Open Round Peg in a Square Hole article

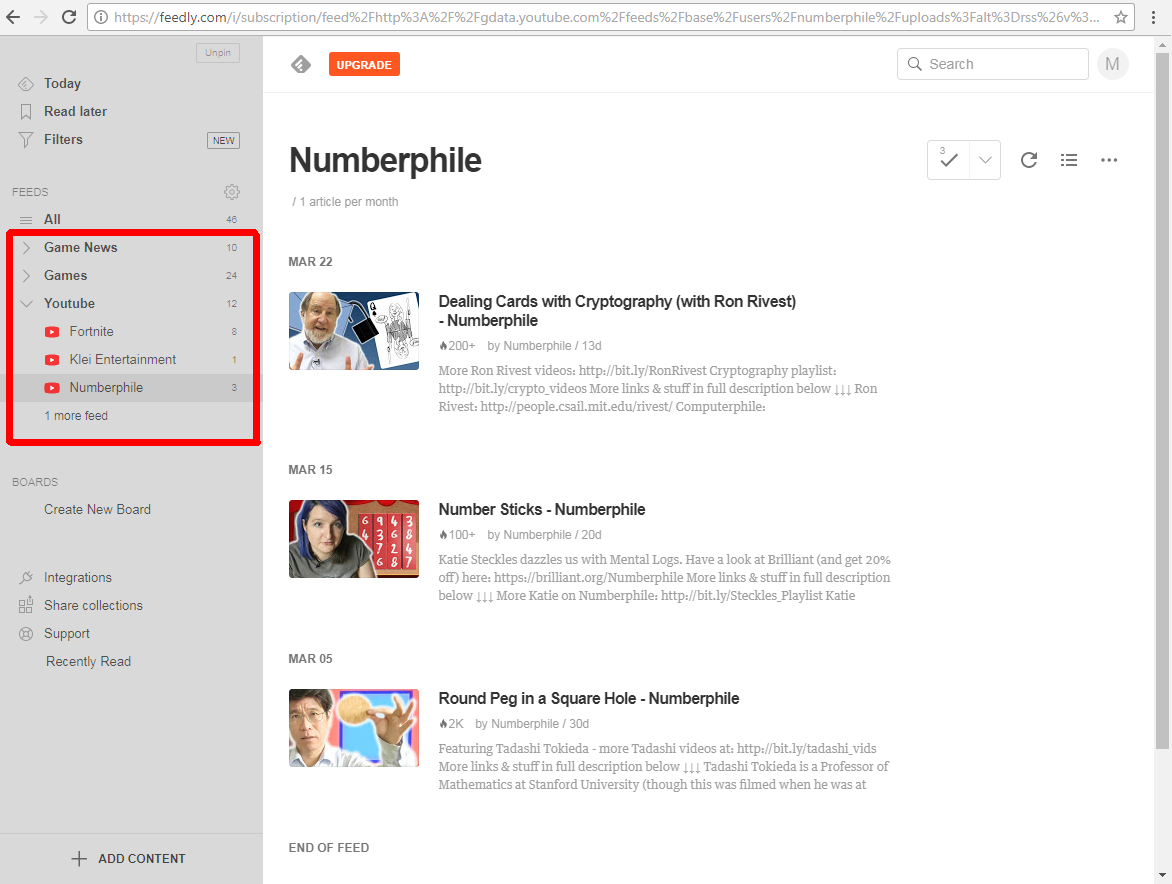click(588, 699)
